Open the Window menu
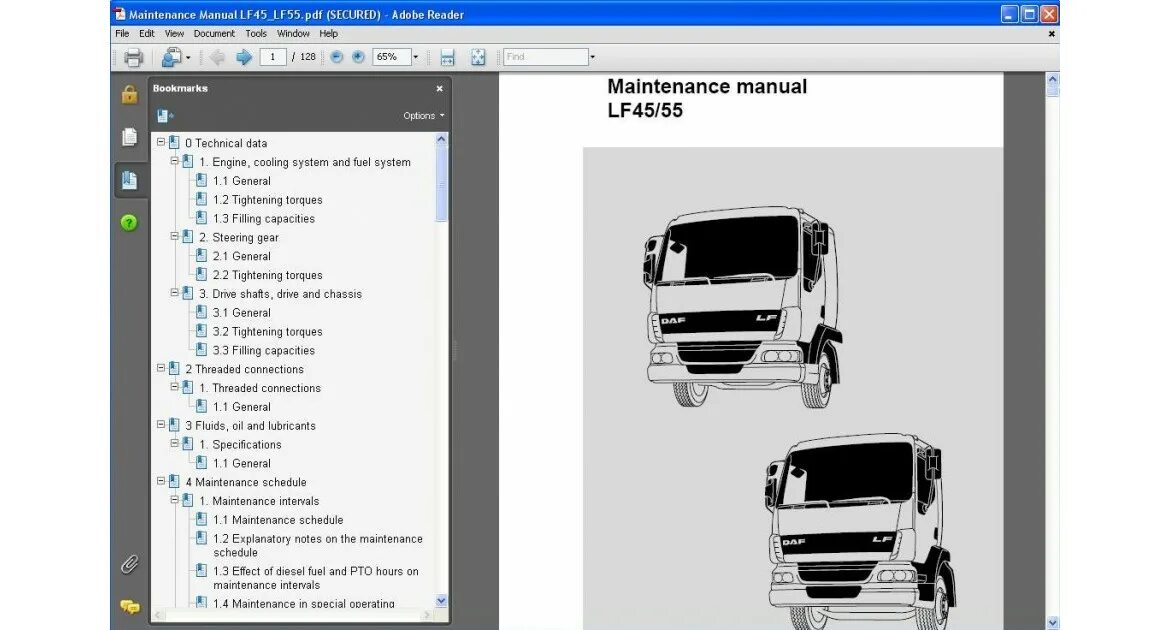The height and width of the screenshot is (630, 1170). [x=293, y=34]
